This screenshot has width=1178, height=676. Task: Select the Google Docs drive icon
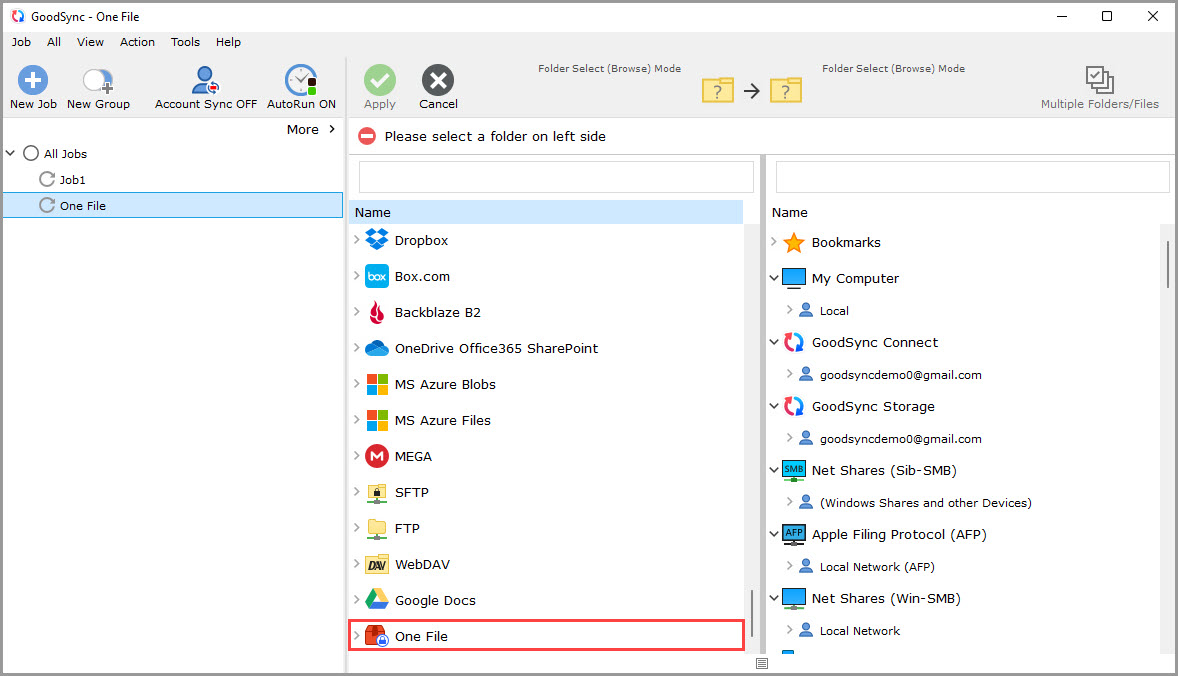376,600
